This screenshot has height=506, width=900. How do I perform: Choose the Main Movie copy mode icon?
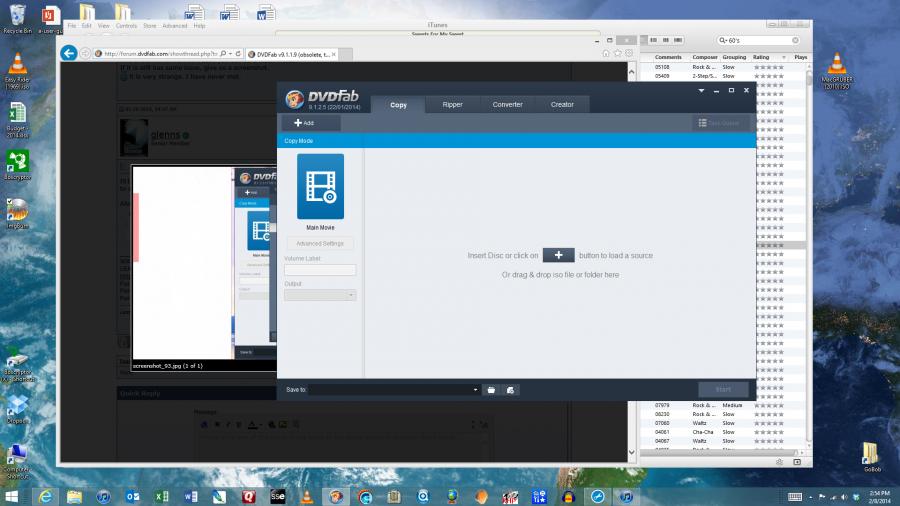pyautogui.click(x=320, y=186)
